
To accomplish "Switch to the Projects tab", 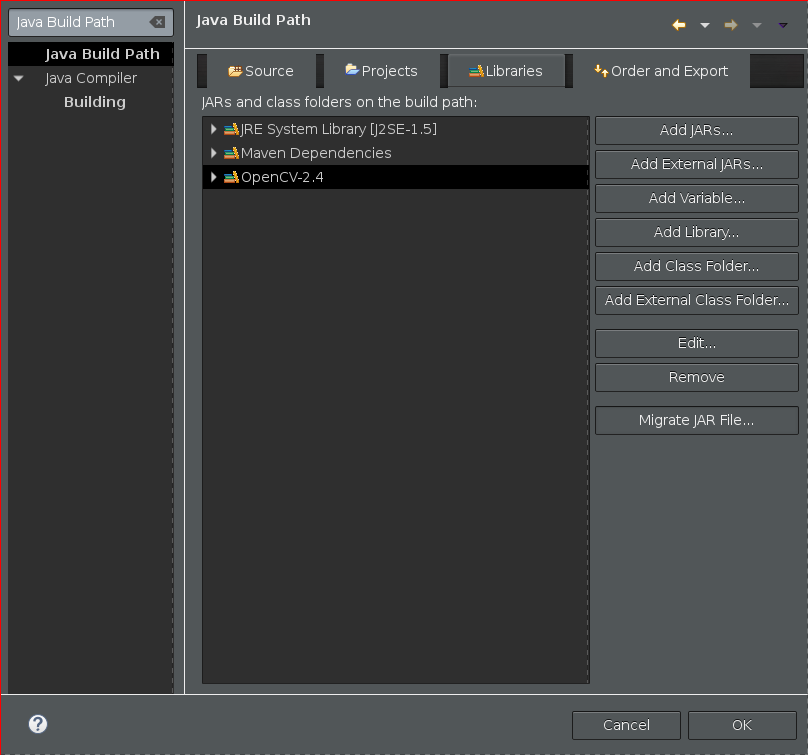I will coord(381,70).
